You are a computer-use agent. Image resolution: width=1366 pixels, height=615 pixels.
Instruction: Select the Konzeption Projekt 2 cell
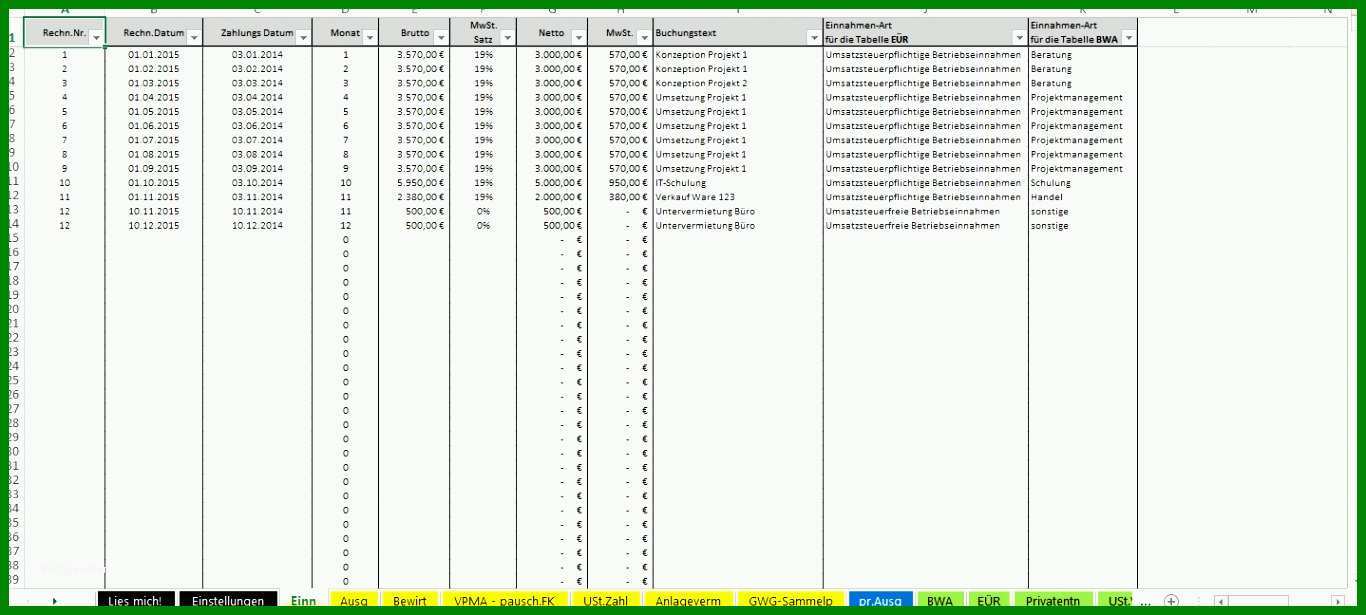click(x=738, y=83)
